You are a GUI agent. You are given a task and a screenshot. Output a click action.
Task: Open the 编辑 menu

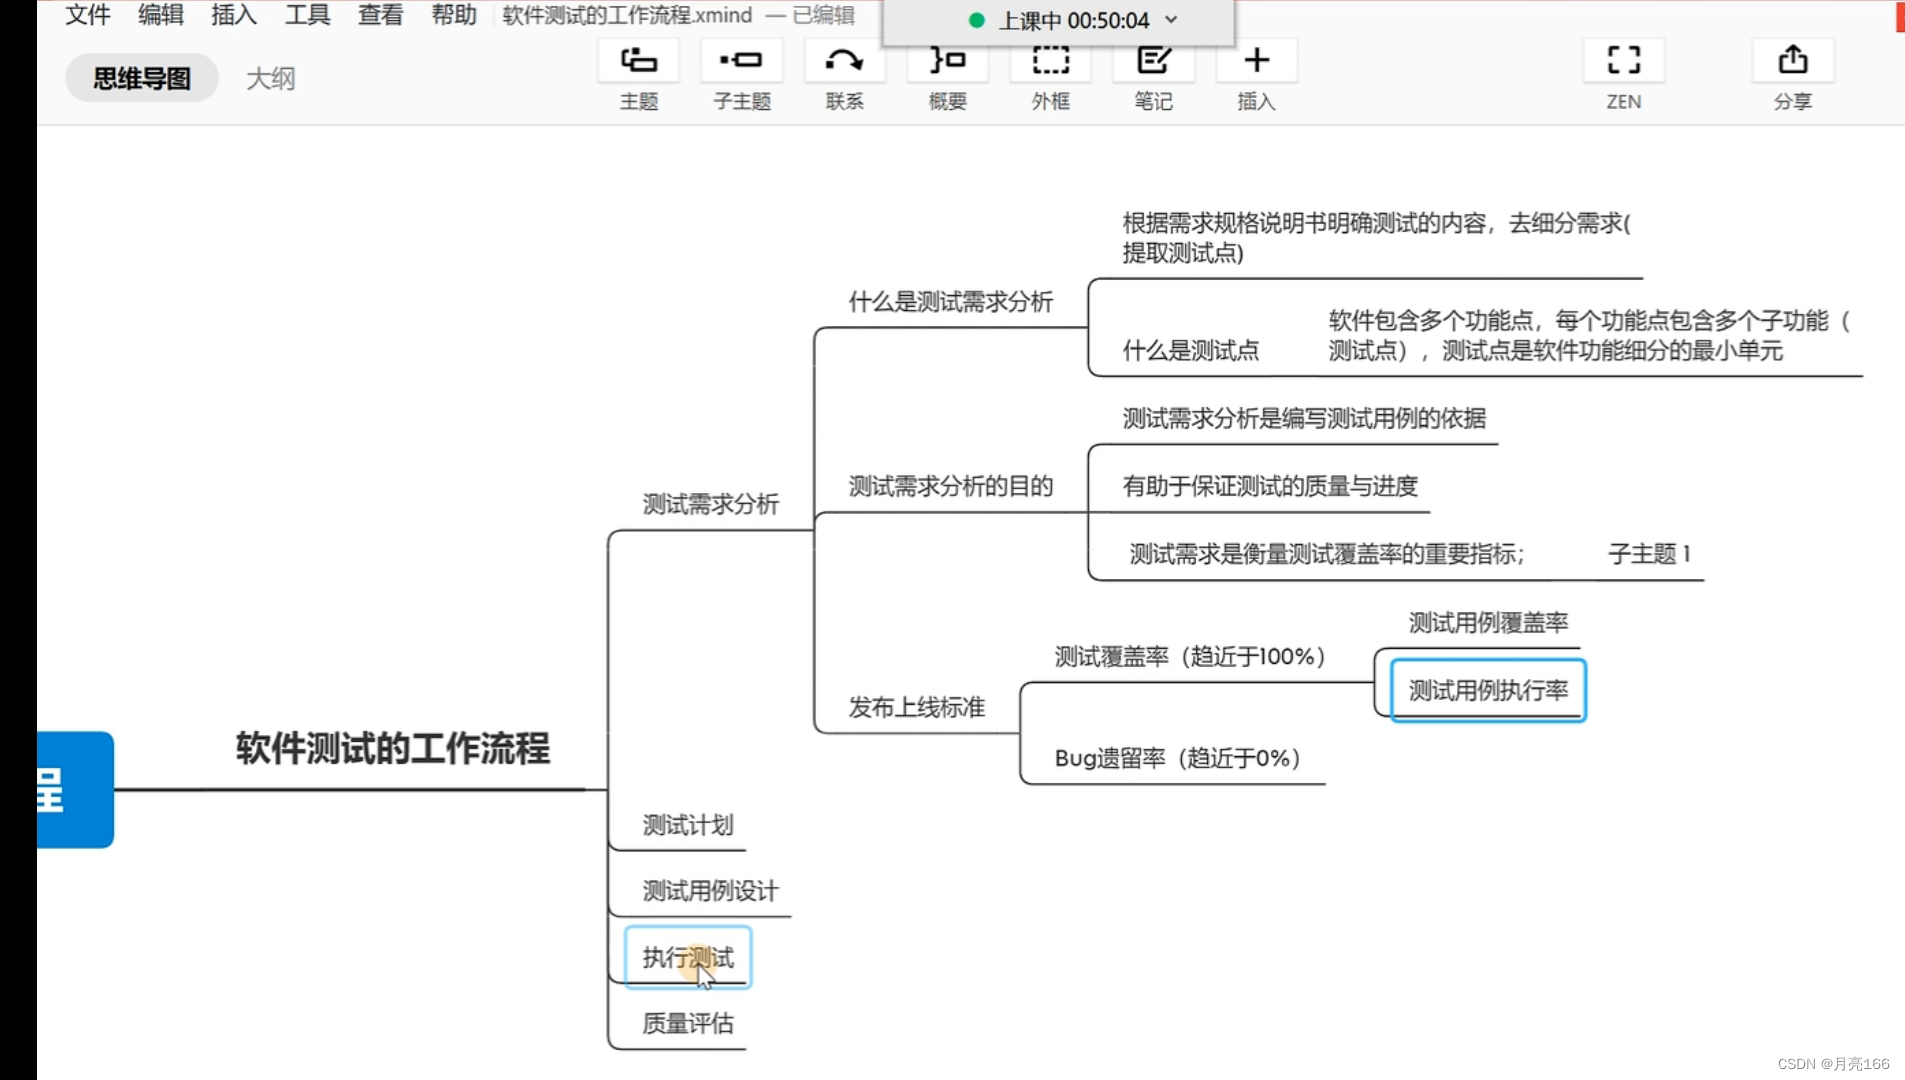(160, 15)
